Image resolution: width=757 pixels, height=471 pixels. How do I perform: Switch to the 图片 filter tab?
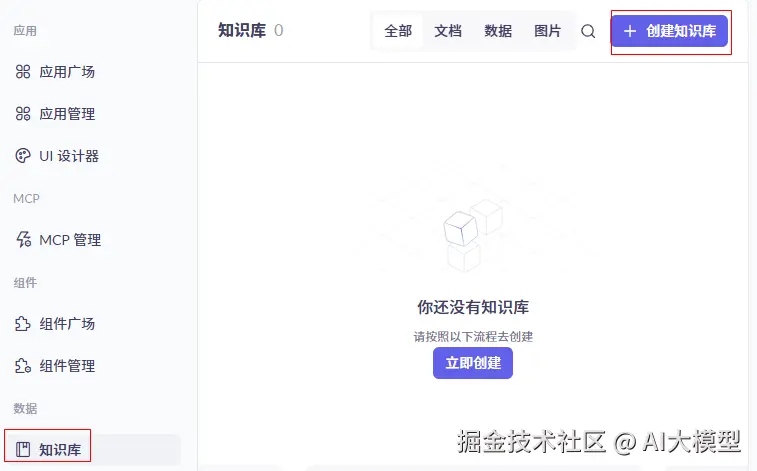[547, 31]
